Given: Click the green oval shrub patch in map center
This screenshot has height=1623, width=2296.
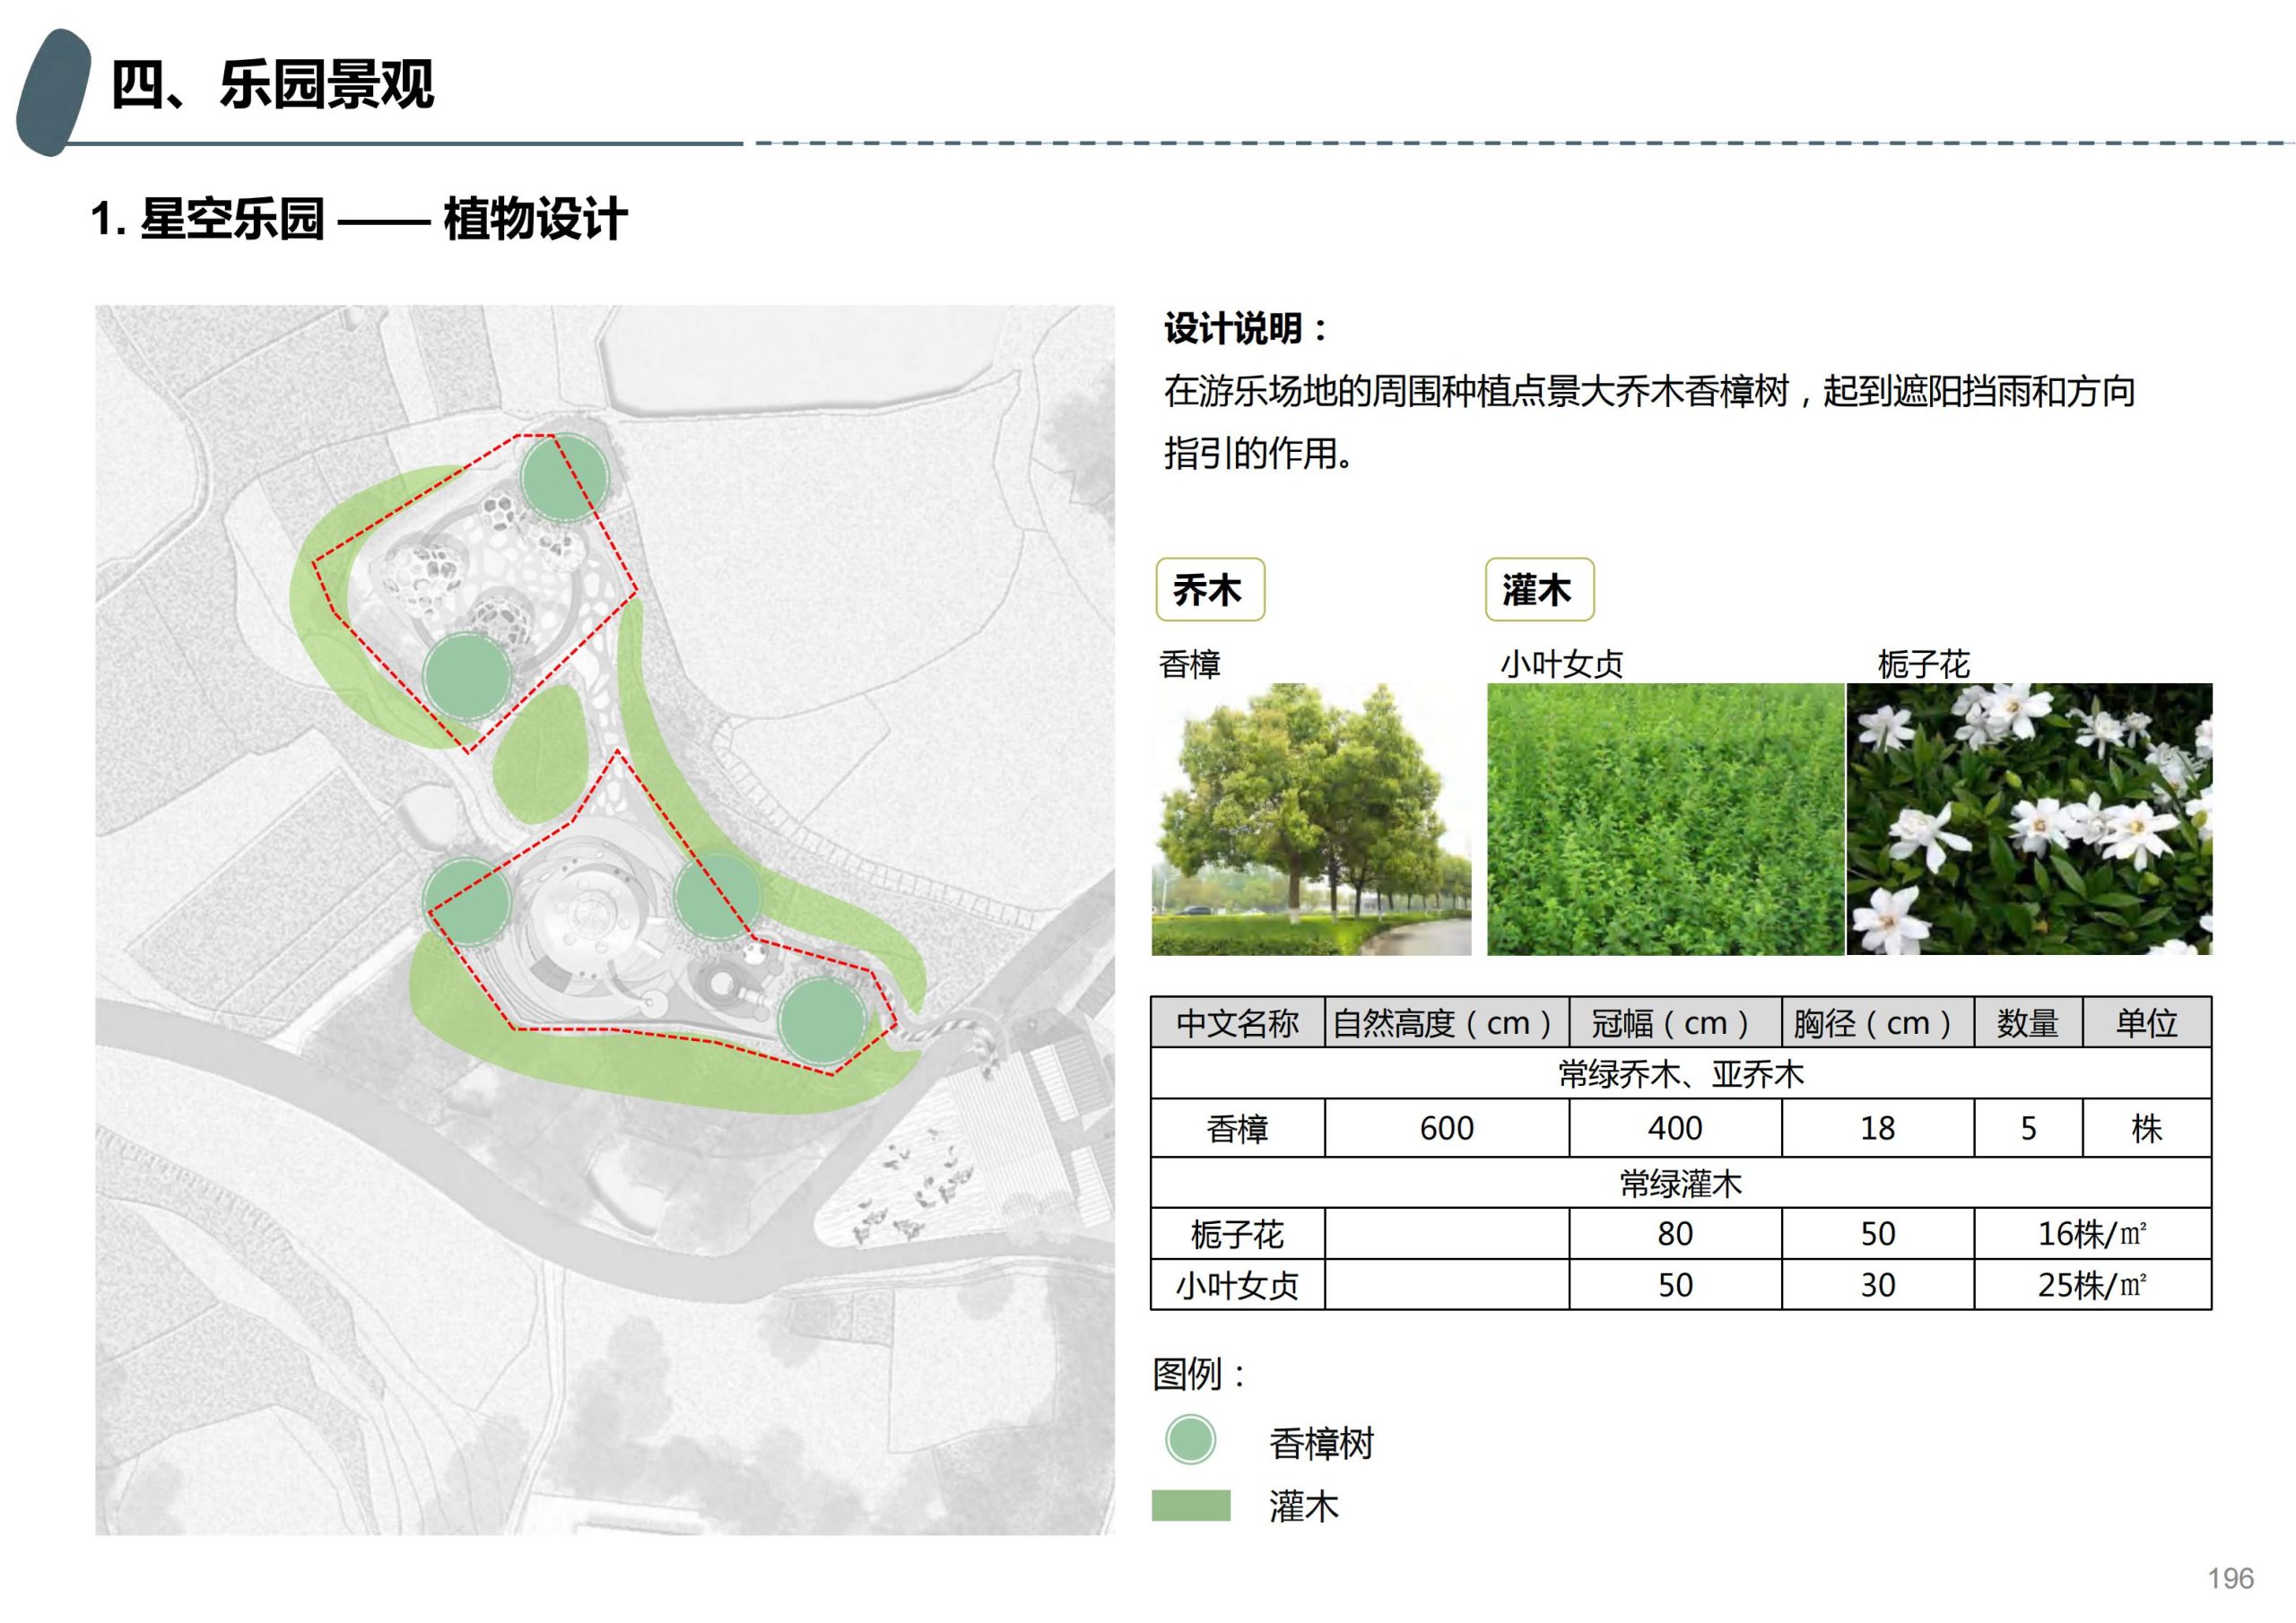Looking at the screenshot, I should pos(540,756).
